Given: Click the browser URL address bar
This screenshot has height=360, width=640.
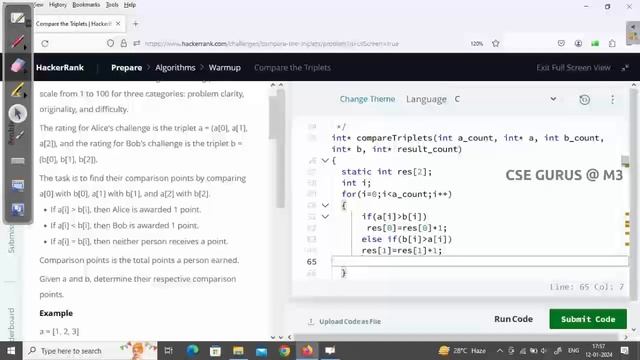Looking at the screenshot, I should click(x=271, y=43).
